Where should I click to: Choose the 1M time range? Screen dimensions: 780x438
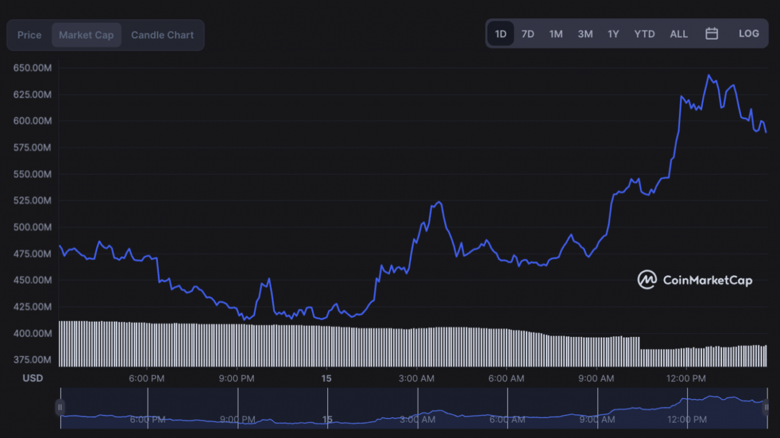(x=556, y=34)
